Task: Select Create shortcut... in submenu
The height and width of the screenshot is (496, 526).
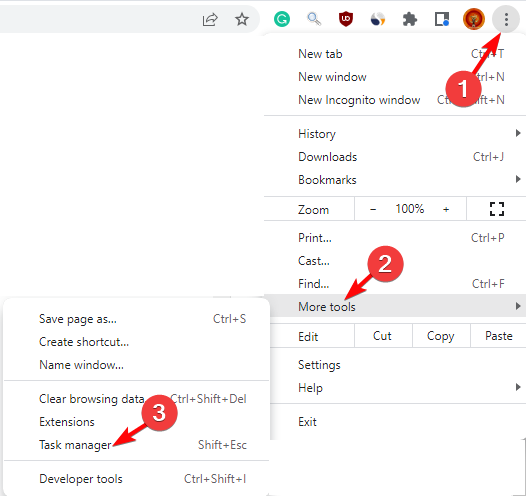Action: 137,342
